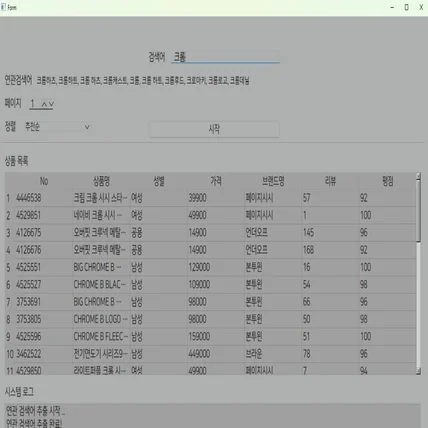Click review count cell 145

click(331, 233)
